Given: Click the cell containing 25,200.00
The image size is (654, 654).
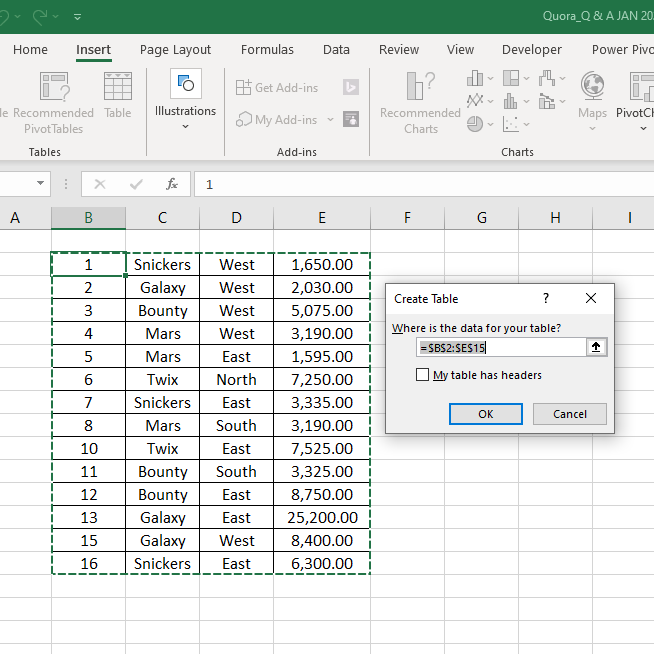Looking at the screenshot, I should pyautogui.click(x=322, y=518).
